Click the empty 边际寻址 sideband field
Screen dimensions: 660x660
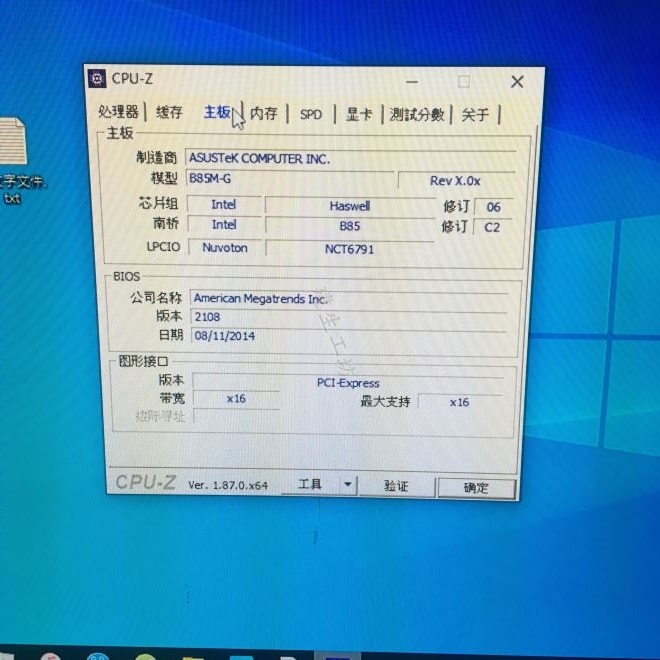(236, 417)
